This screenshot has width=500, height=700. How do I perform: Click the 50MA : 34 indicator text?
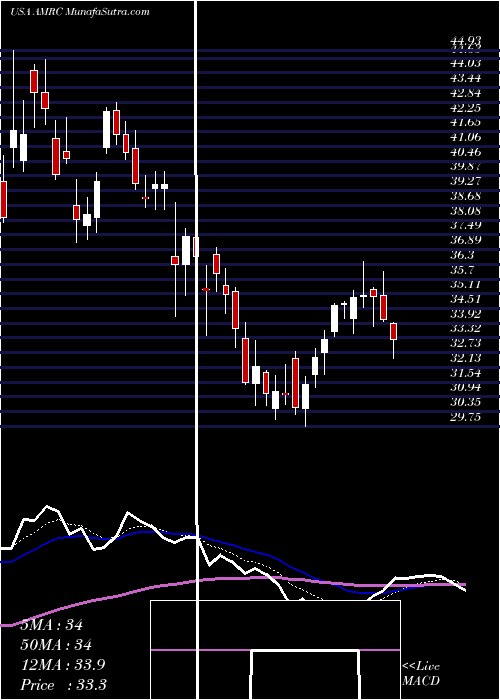coord(56,645)
